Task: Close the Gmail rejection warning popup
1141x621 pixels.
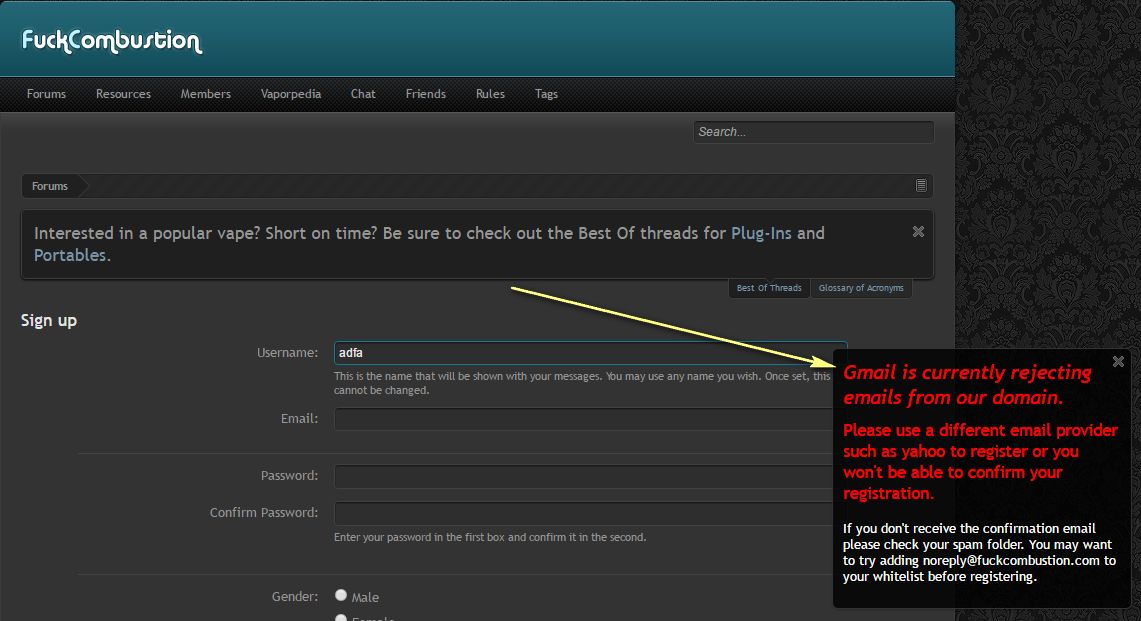Action: coord(1118,362)
